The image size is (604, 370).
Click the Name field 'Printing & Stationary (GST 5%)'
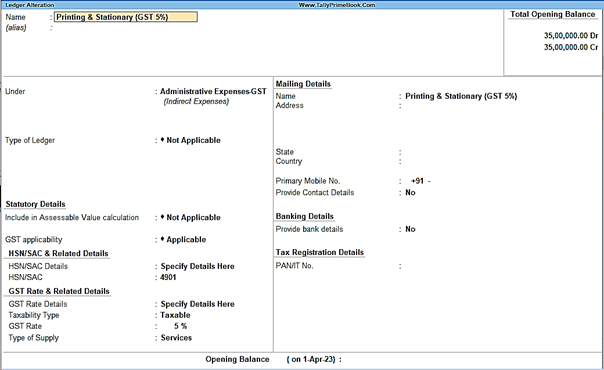126,17
